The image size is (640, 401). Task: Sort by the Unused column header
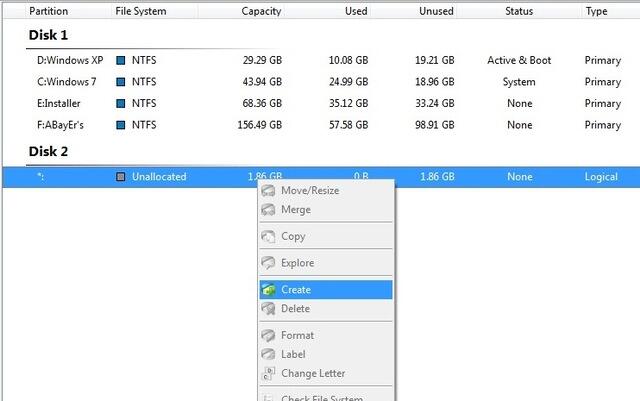coord(436,11)
